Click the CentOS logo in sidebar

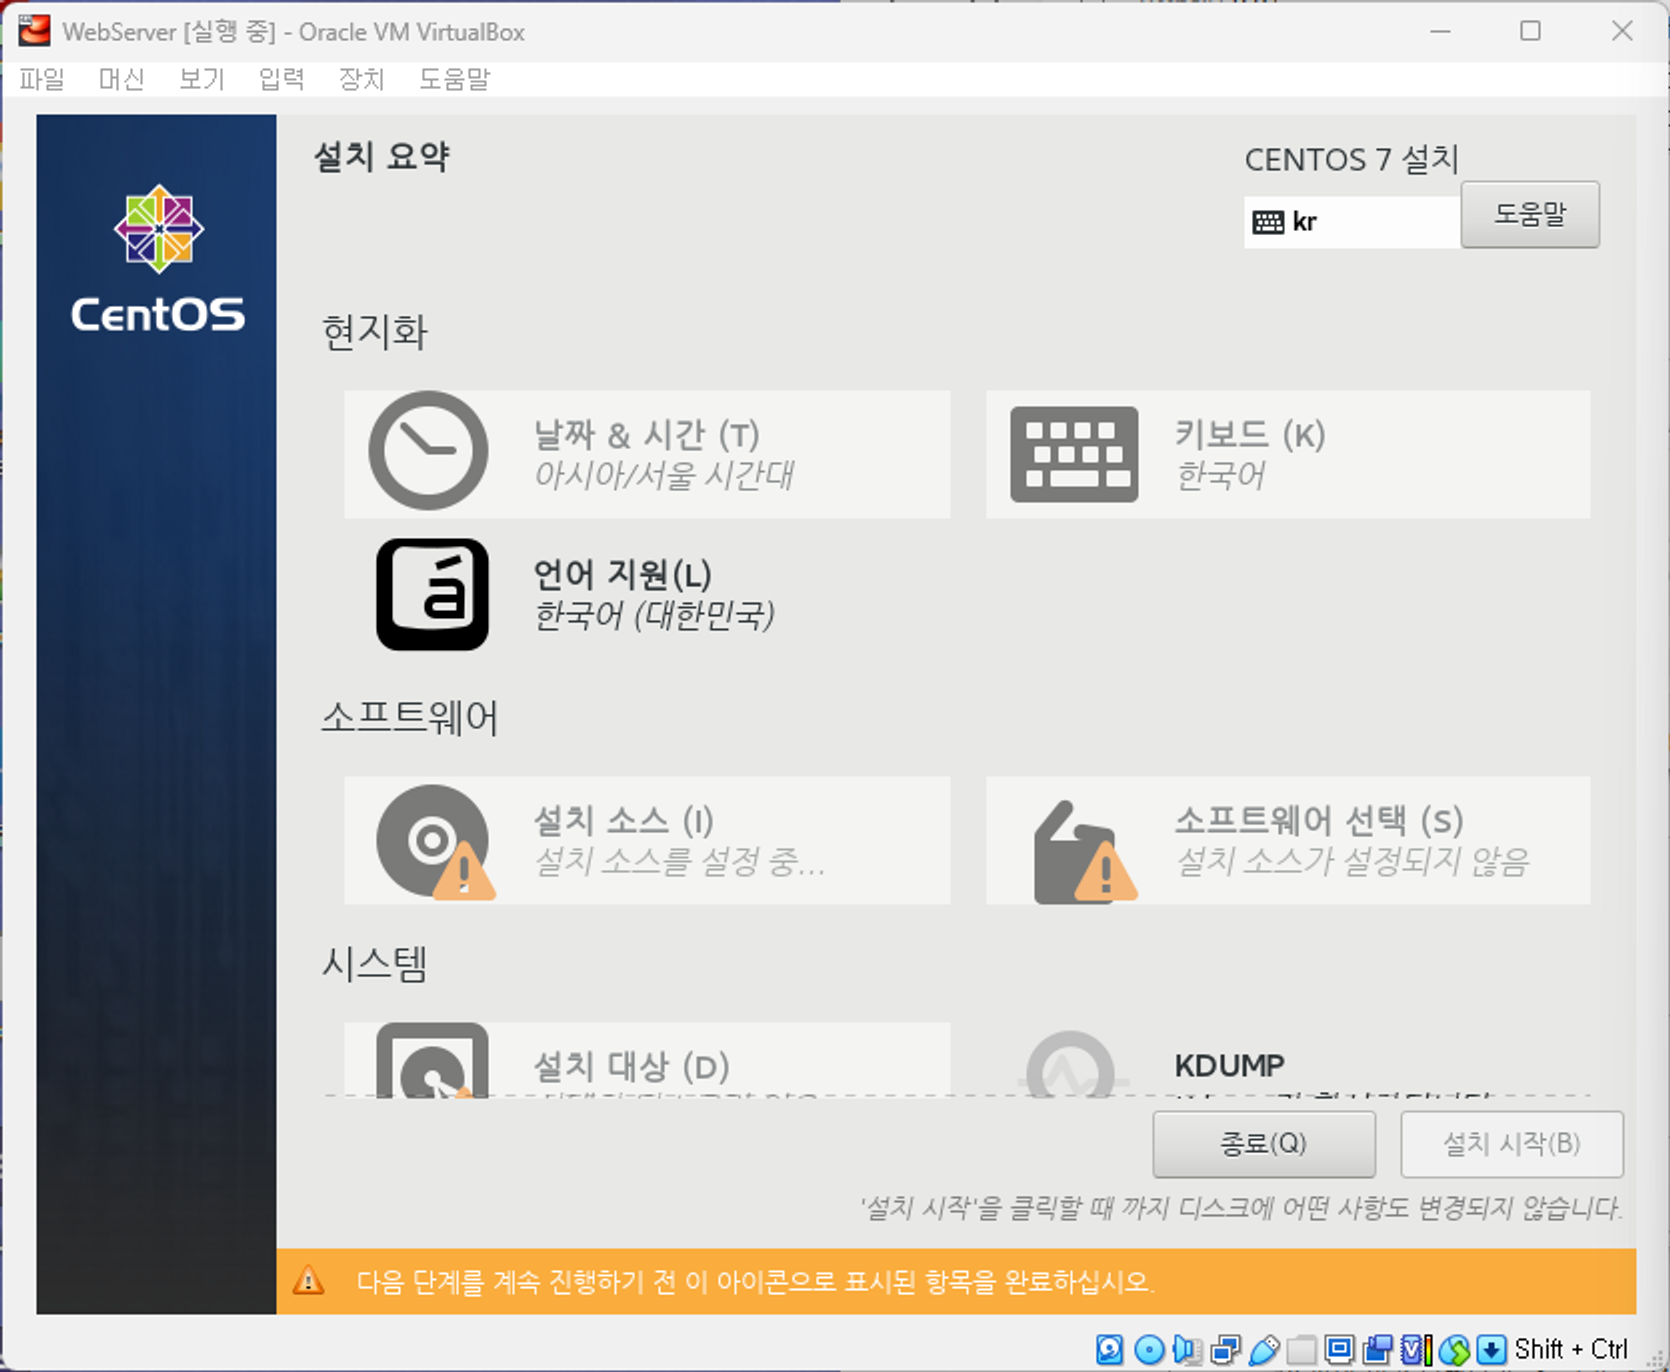(158, 258)
